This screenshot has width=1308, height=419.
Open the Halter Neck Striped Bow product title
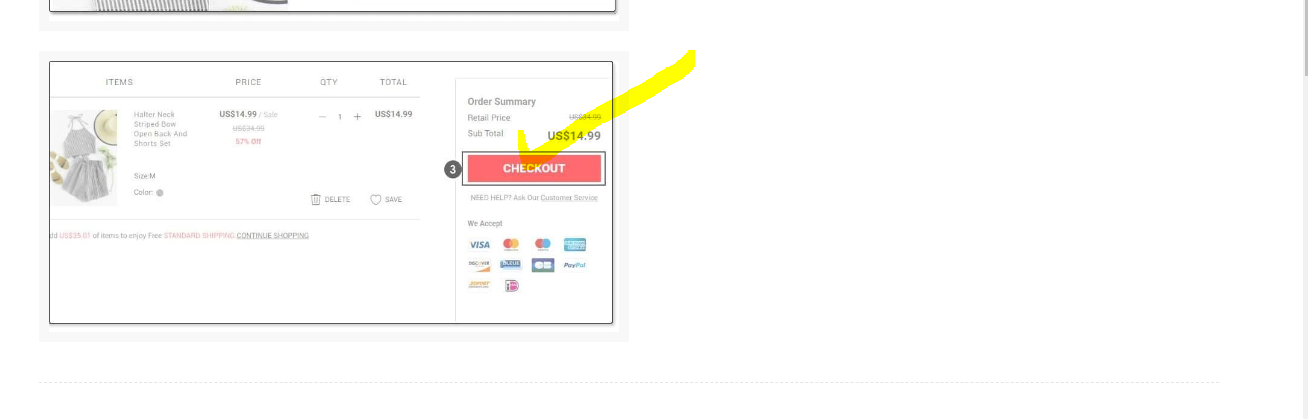[x=161, y=129]
